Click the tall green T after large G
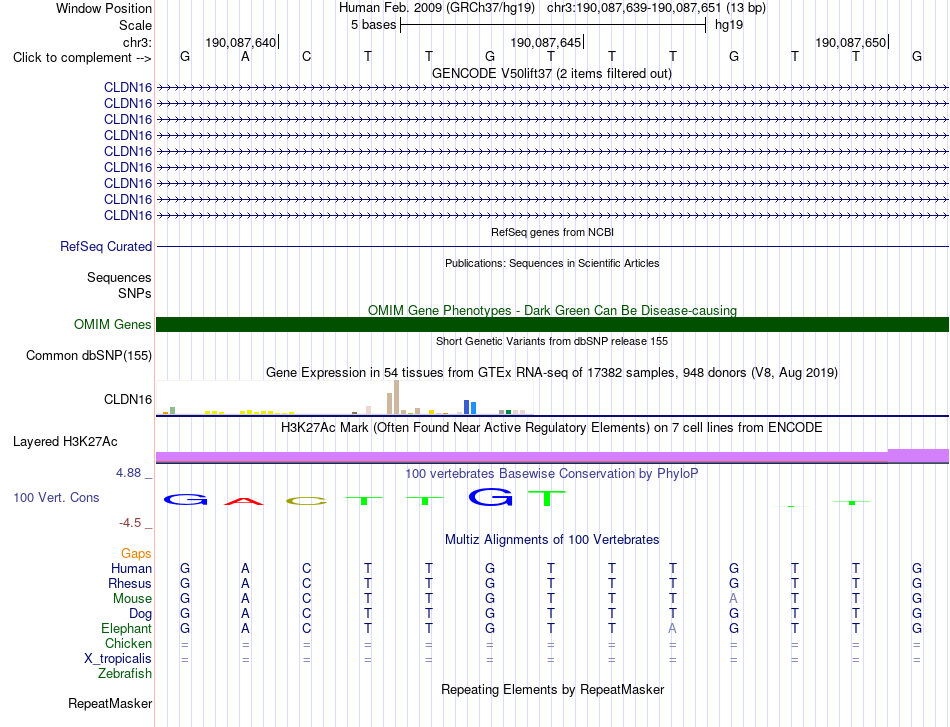This screenshot has height=727, width=950. pos(547,498)
